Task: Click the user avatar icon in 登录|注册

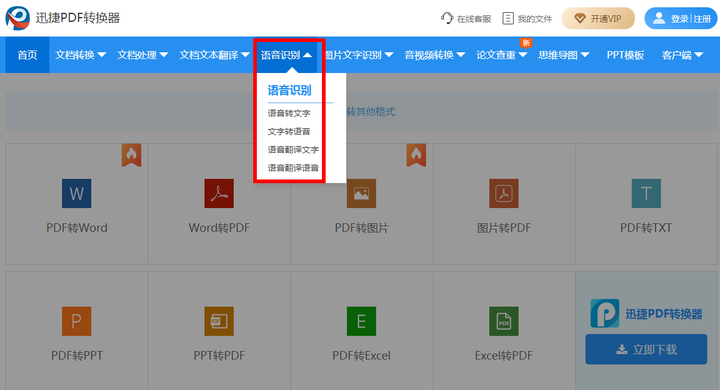Action: [659, 18]
